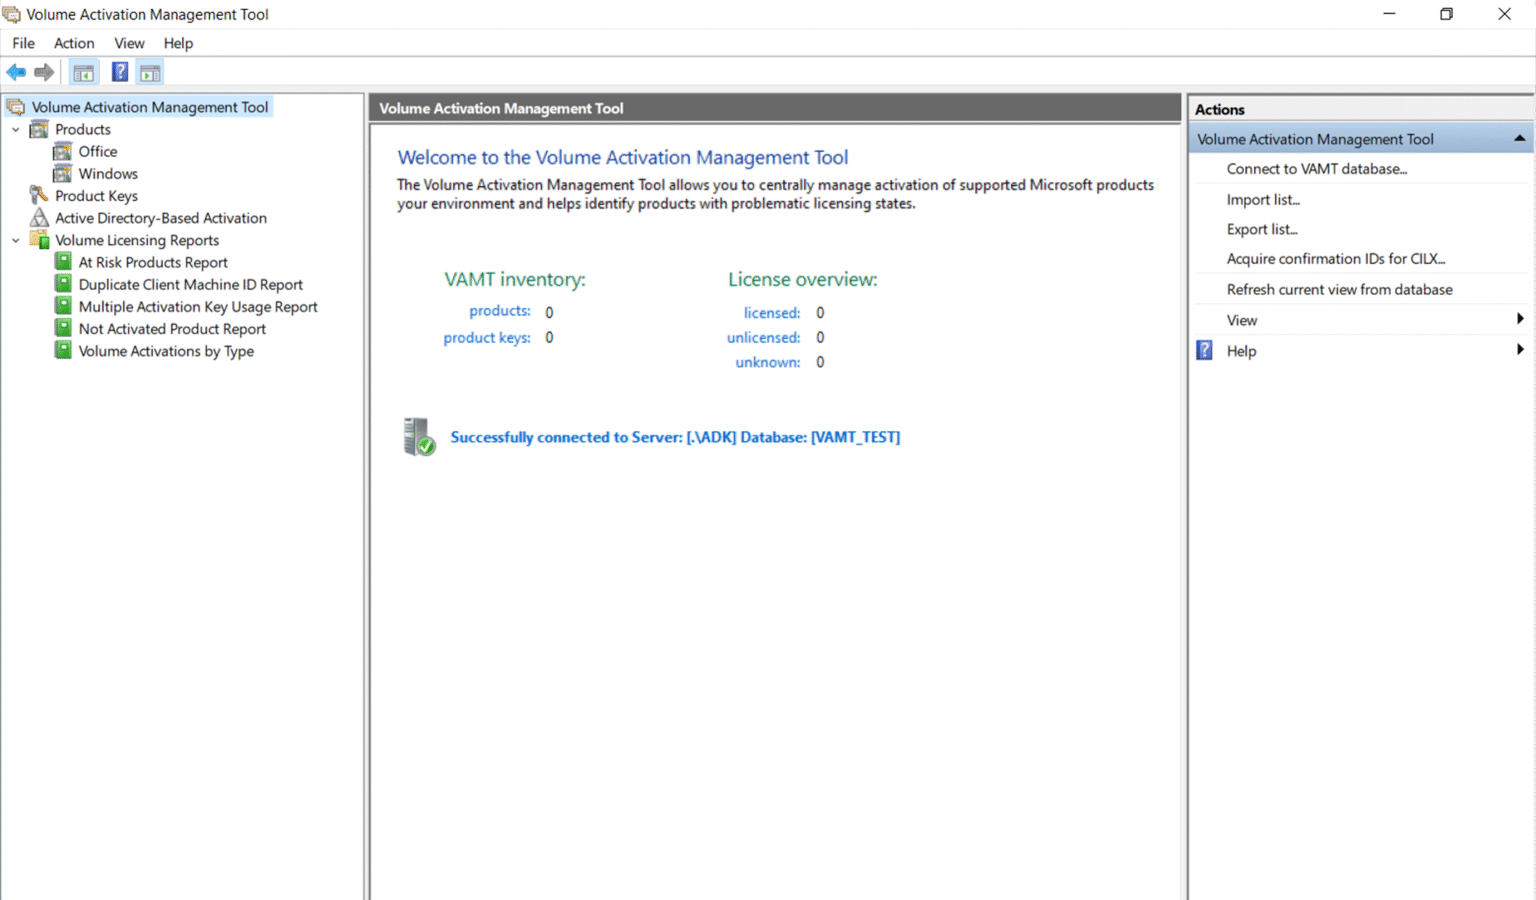Click the Forward navigation arrow icon
1536x900 pixels.
pos(44,71)
